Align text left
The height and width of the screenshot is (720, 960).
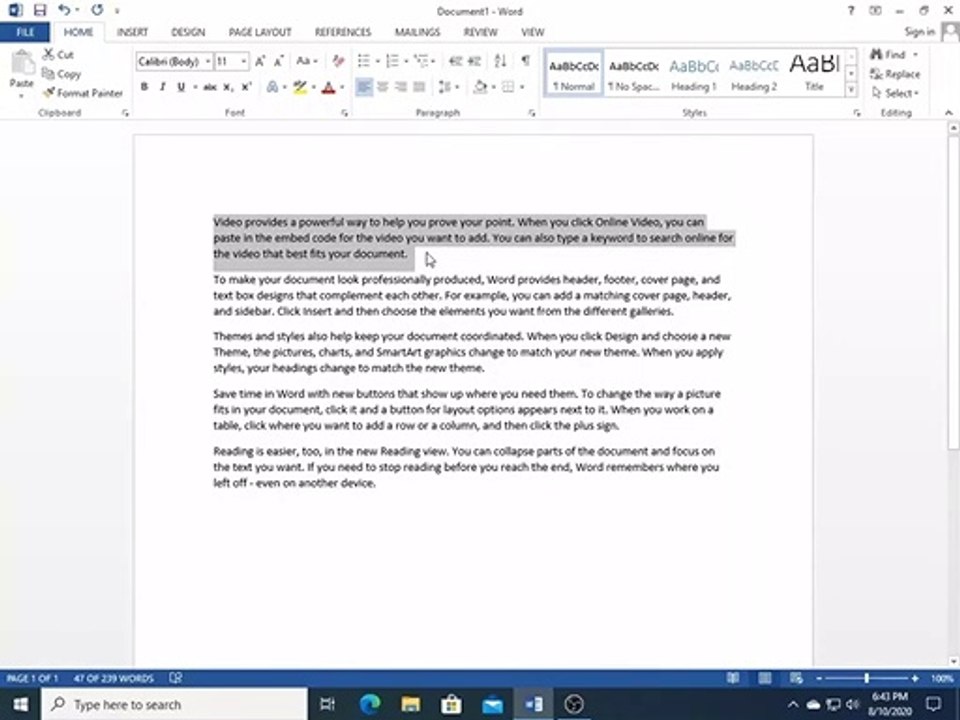click(364, 87)
